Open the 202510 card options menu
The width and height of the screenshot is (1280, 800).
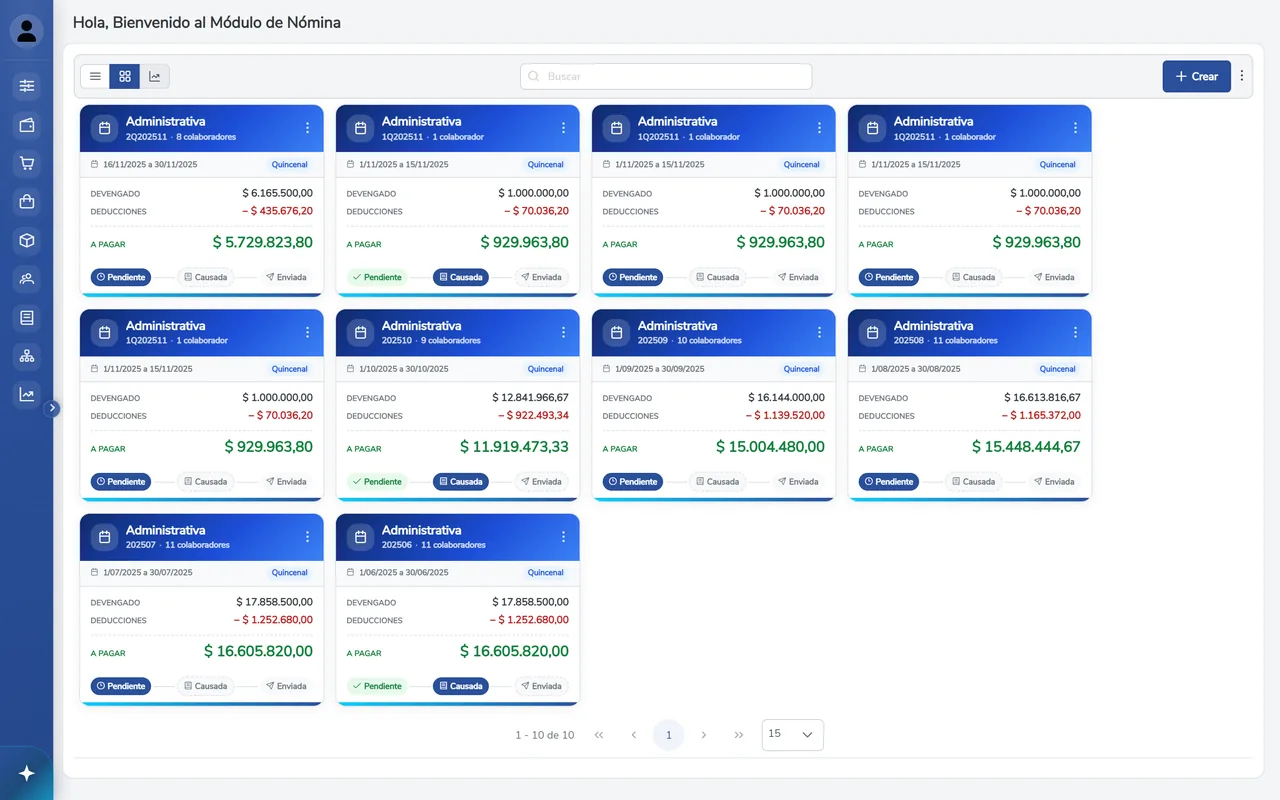point(564,332)
